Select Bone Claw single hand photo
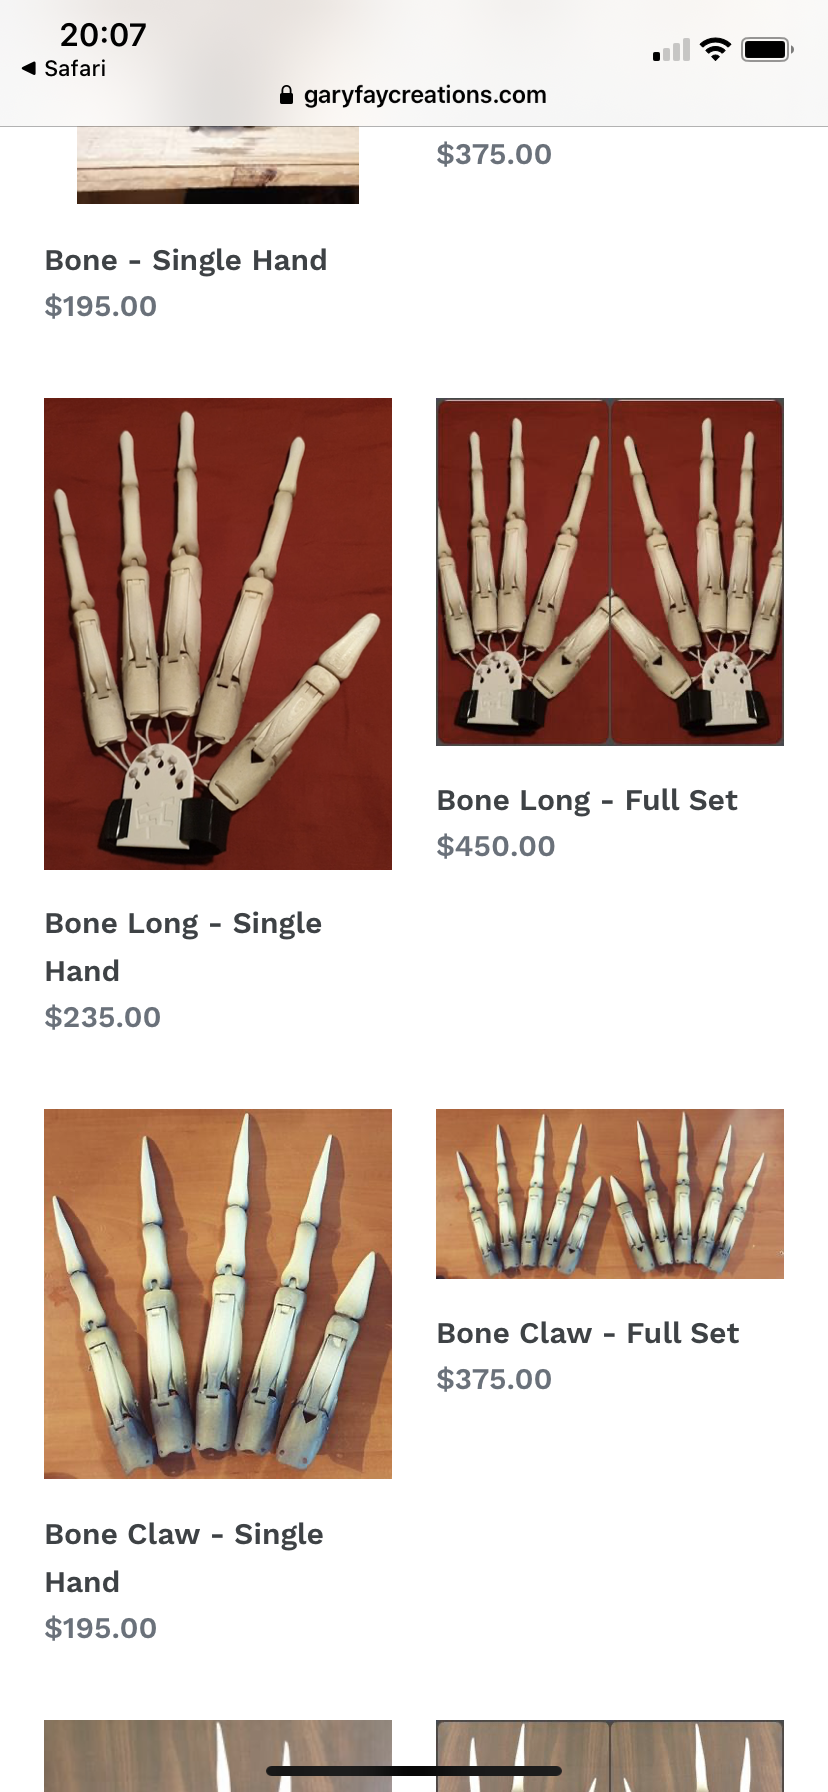Viewport: 828px width, 1792px height. click(x=218, y=1294)
